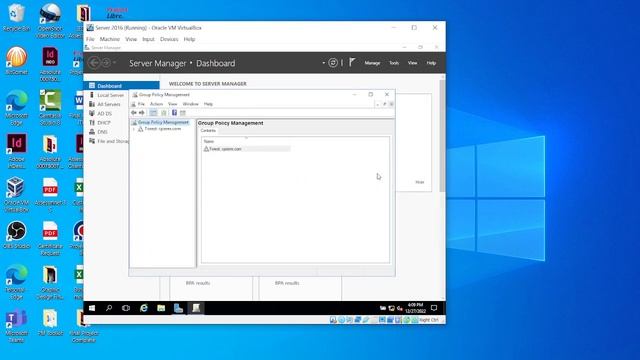Open the right BPA results link
Screen dimensions: 640x360
click(x=287, y=283)
